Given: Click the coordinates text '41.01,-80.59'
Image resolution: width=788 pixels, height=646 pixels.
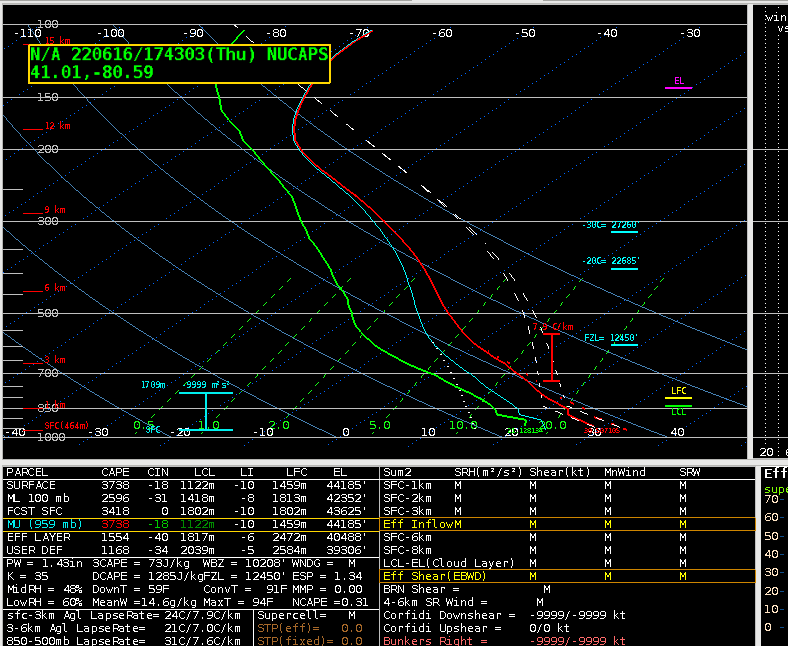Looking at the screenshot, I should click(x=91, y=72).
